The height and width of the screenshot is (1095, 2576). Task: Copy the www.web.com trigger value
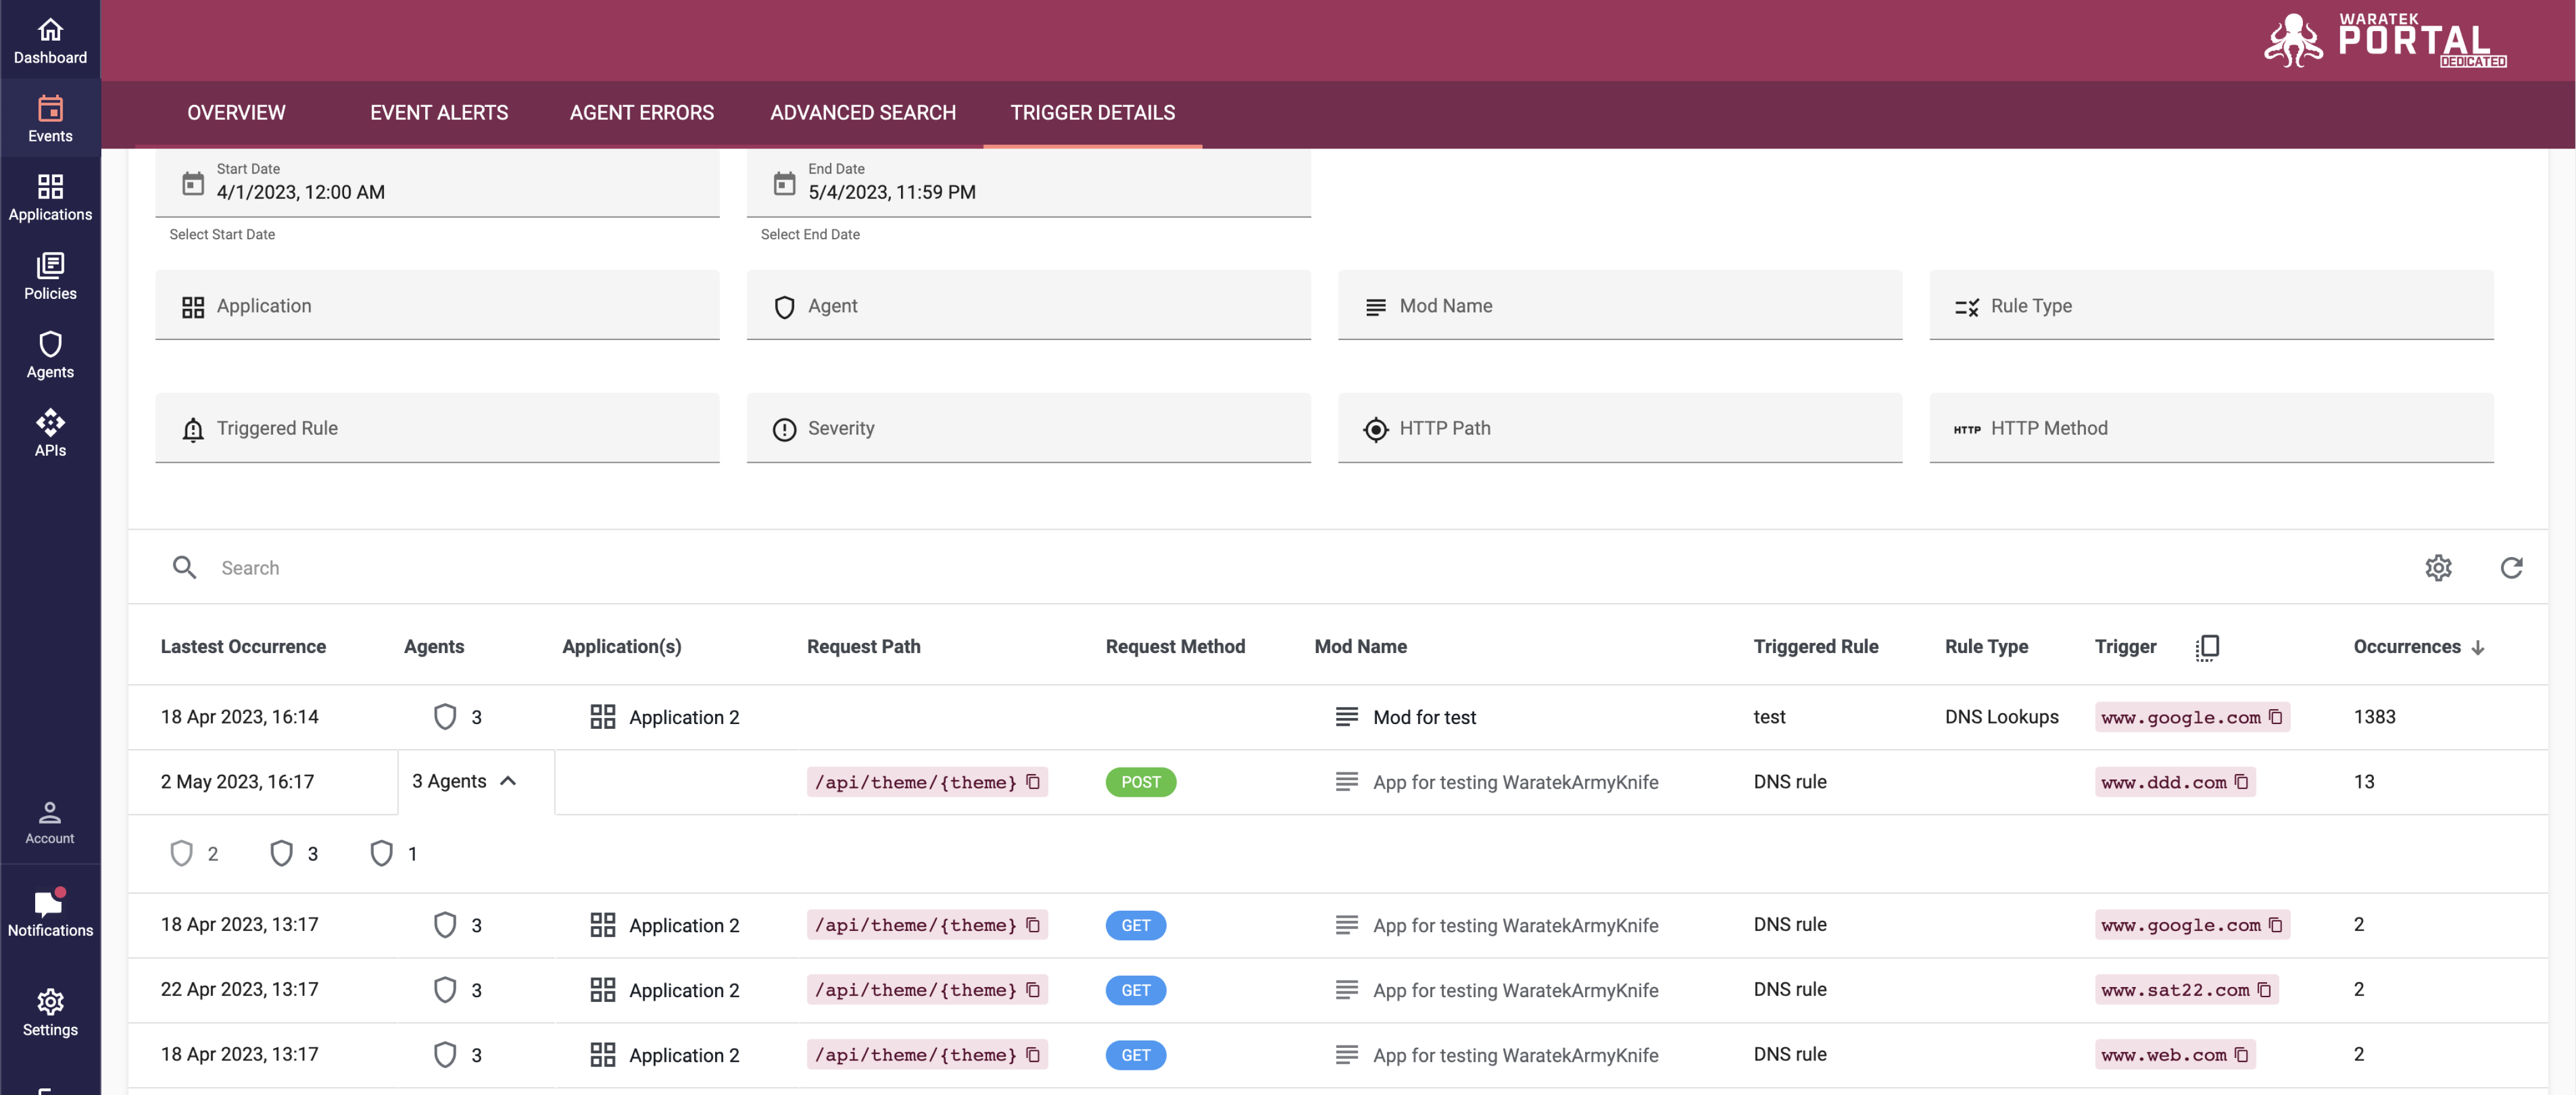coord(2241,1054)
